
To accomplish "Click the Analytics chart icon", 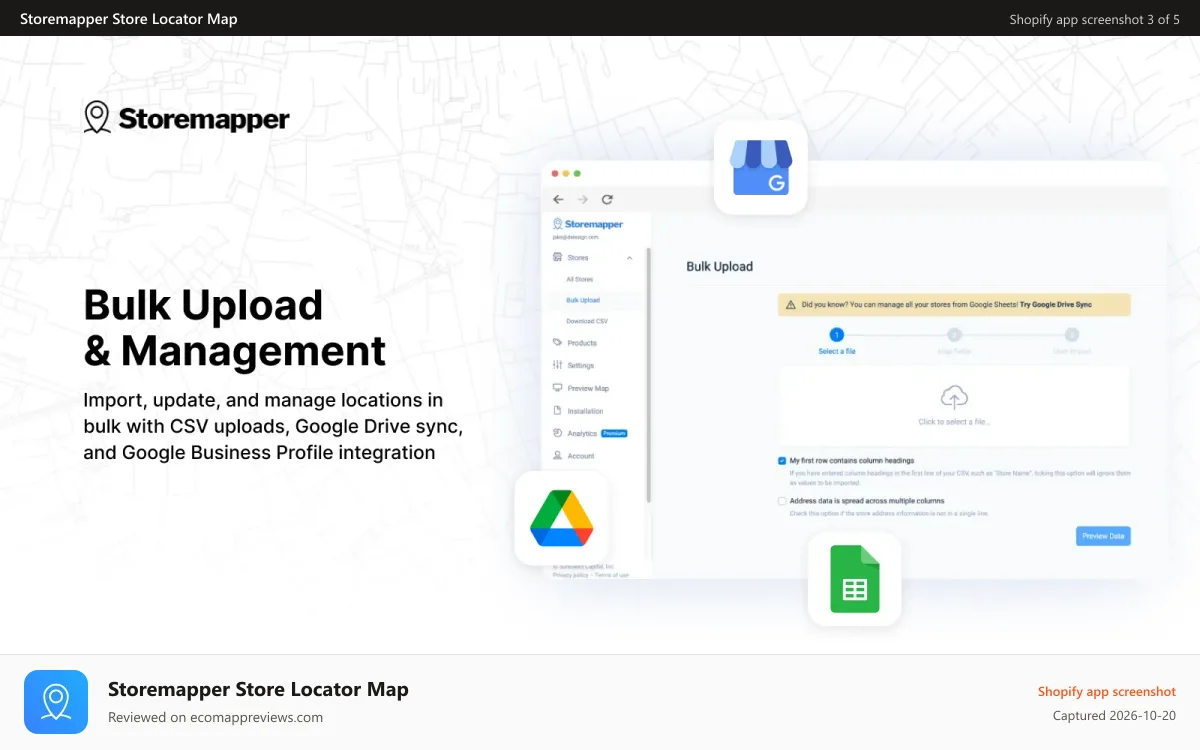I will (557, 433).
